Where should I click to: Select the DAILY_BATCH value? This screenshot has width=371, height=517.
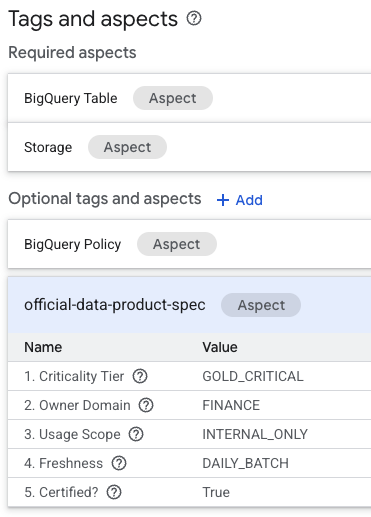coord(245,463)
